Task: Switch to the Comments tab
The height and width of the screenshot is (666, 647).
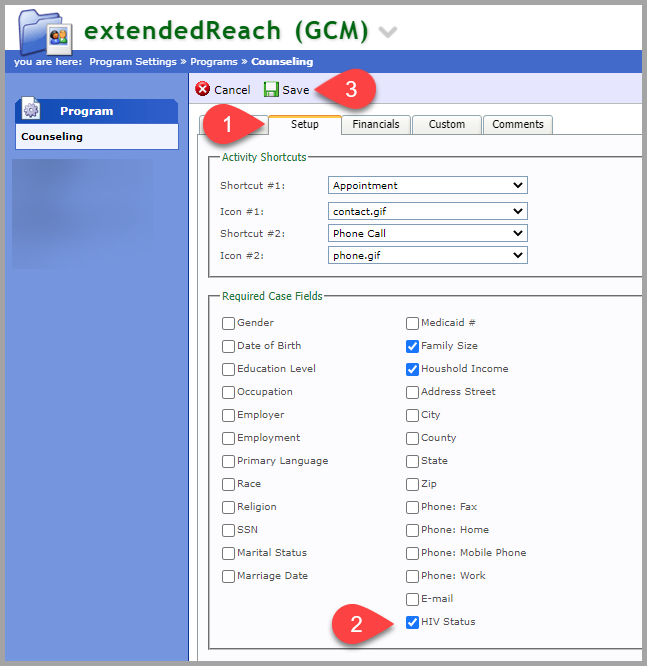Action: pyautogui.click(x=518, y=124)
